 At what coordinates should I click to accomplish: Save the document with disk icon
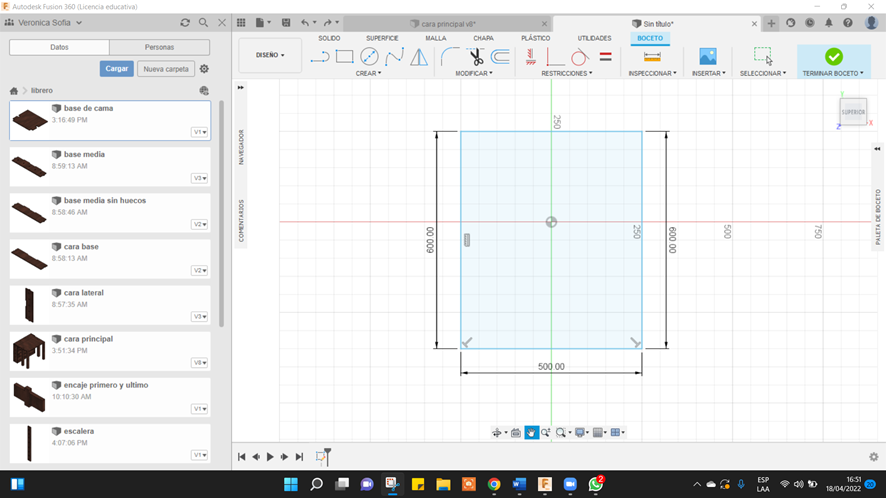[286, 23]
